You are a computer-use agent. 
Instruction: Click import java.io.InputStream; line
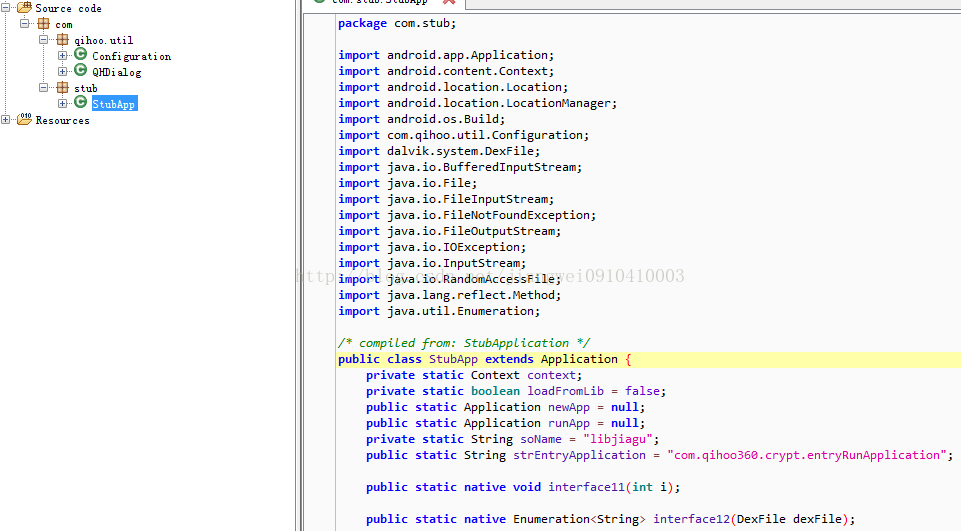pyautogui.click(x=432, y=262)
